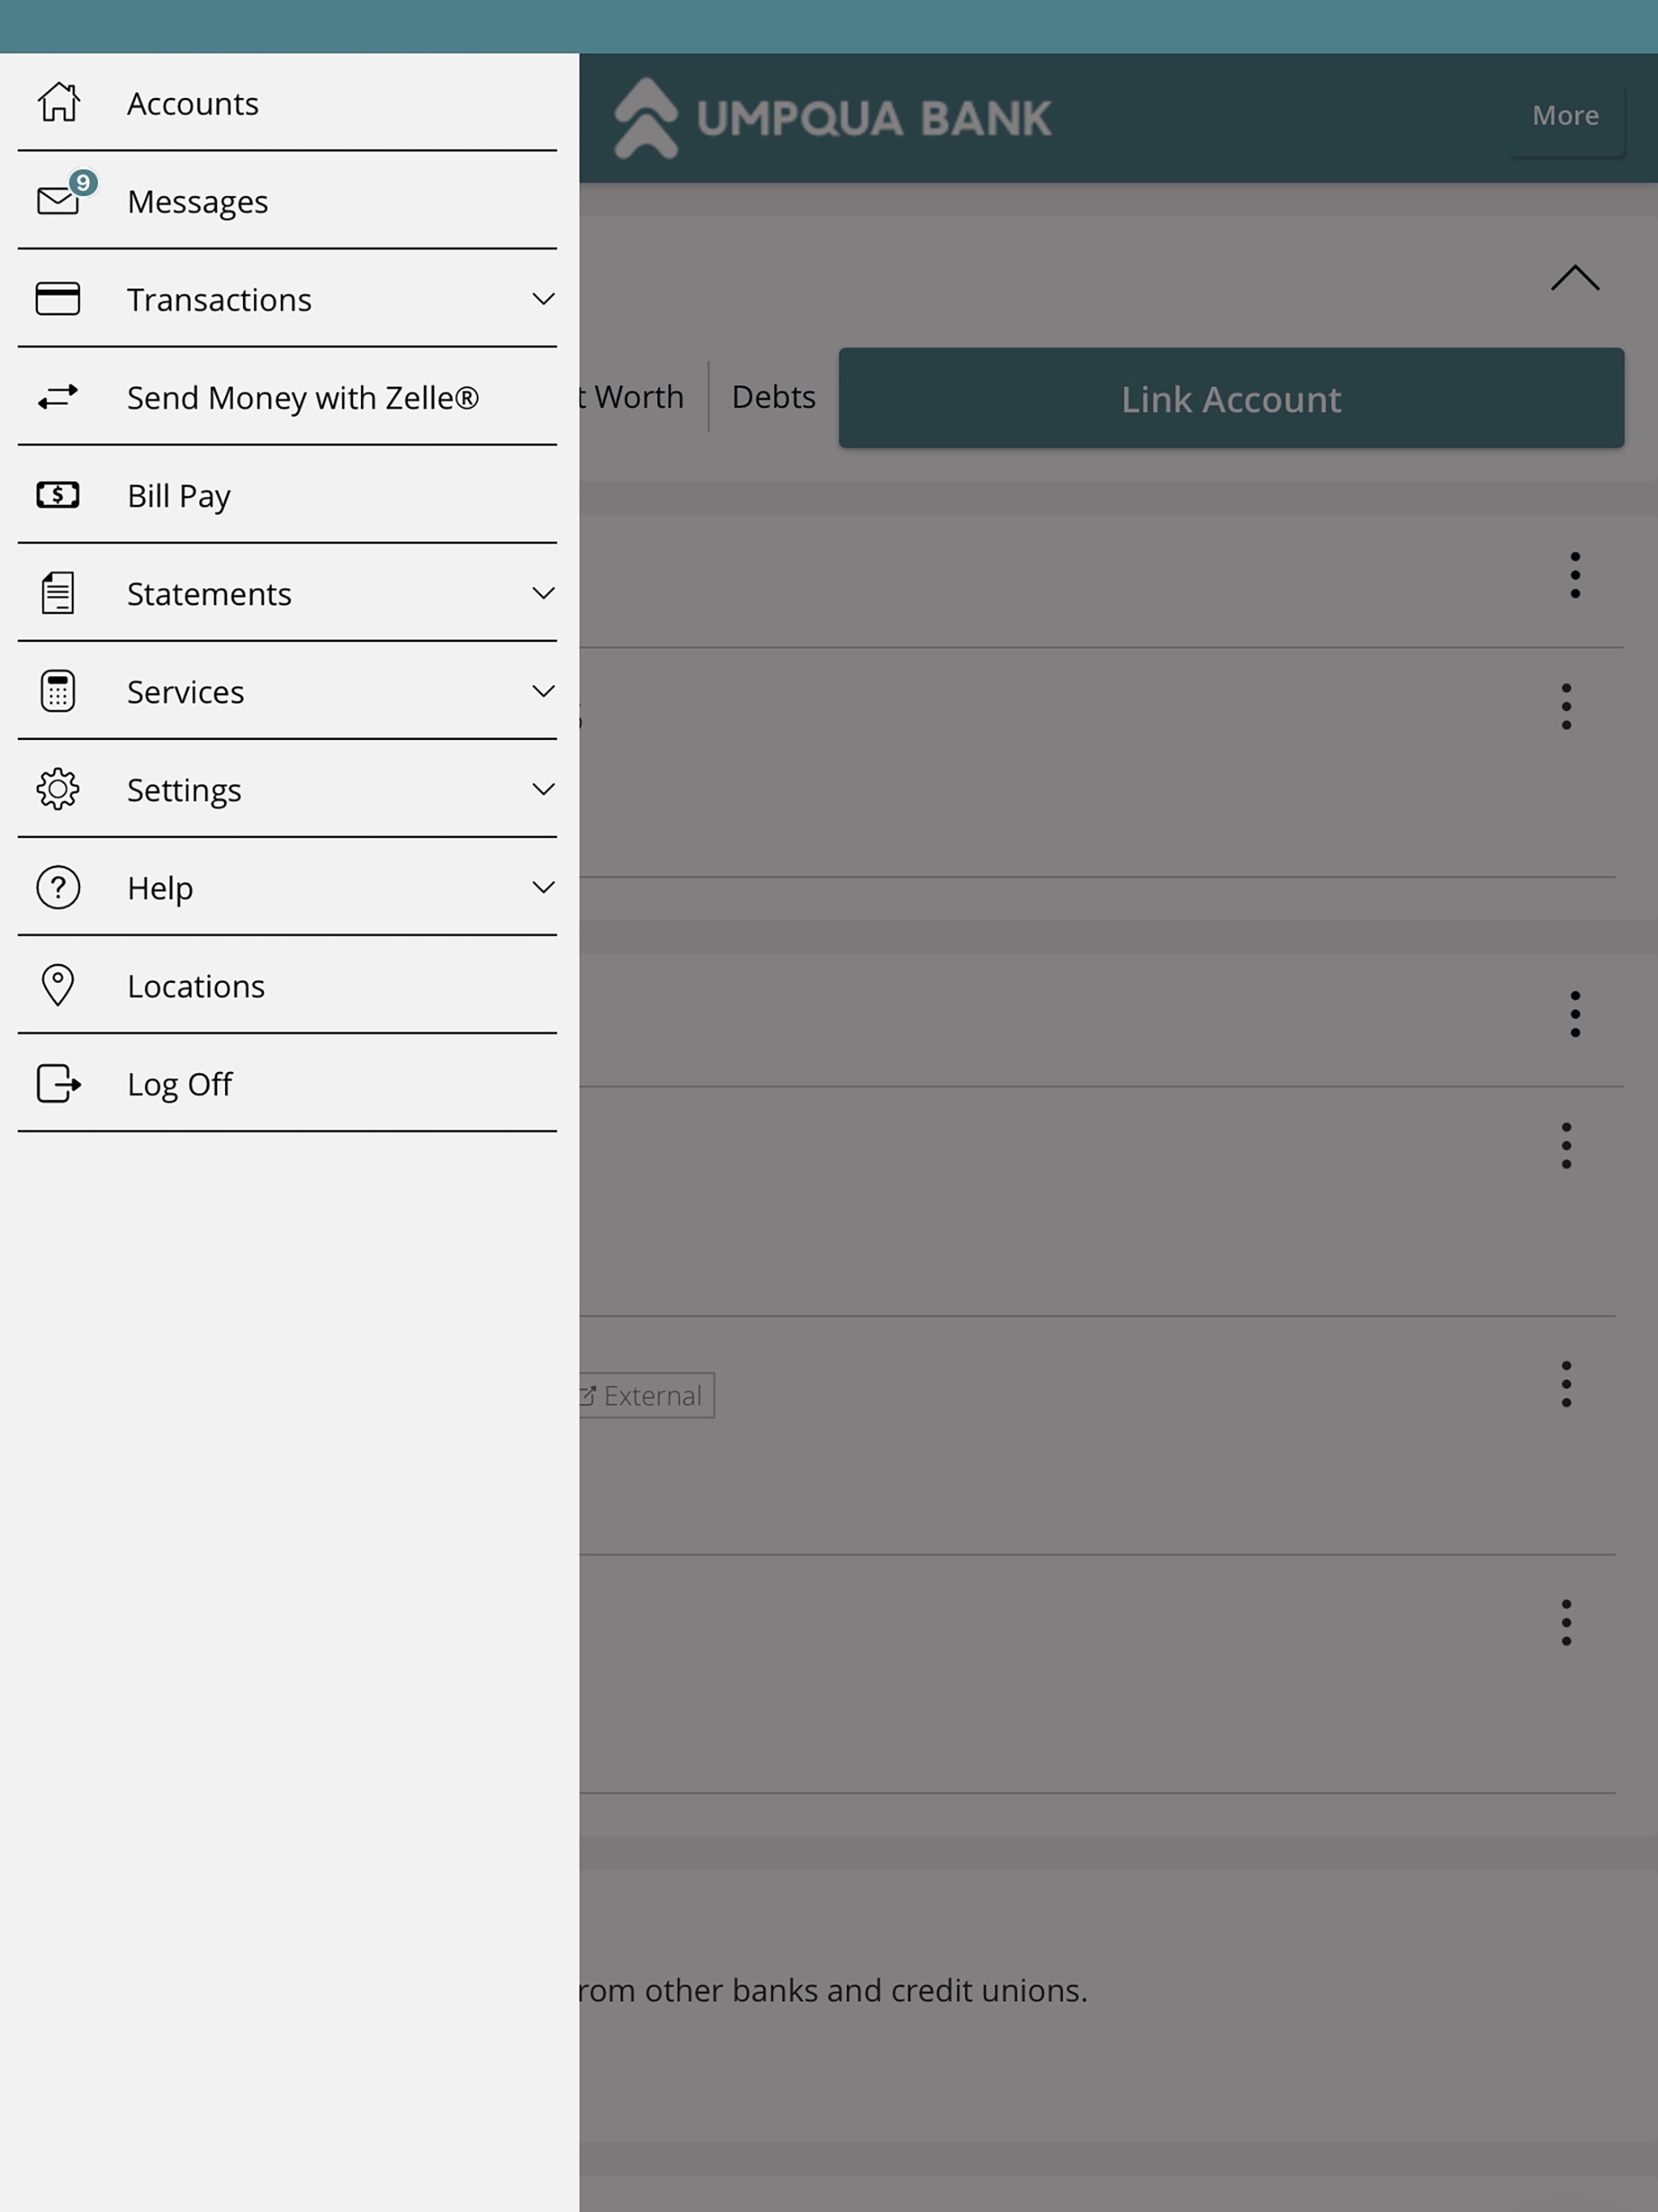
Task: Click Help label in menu
Action: (x=160, y=888)
